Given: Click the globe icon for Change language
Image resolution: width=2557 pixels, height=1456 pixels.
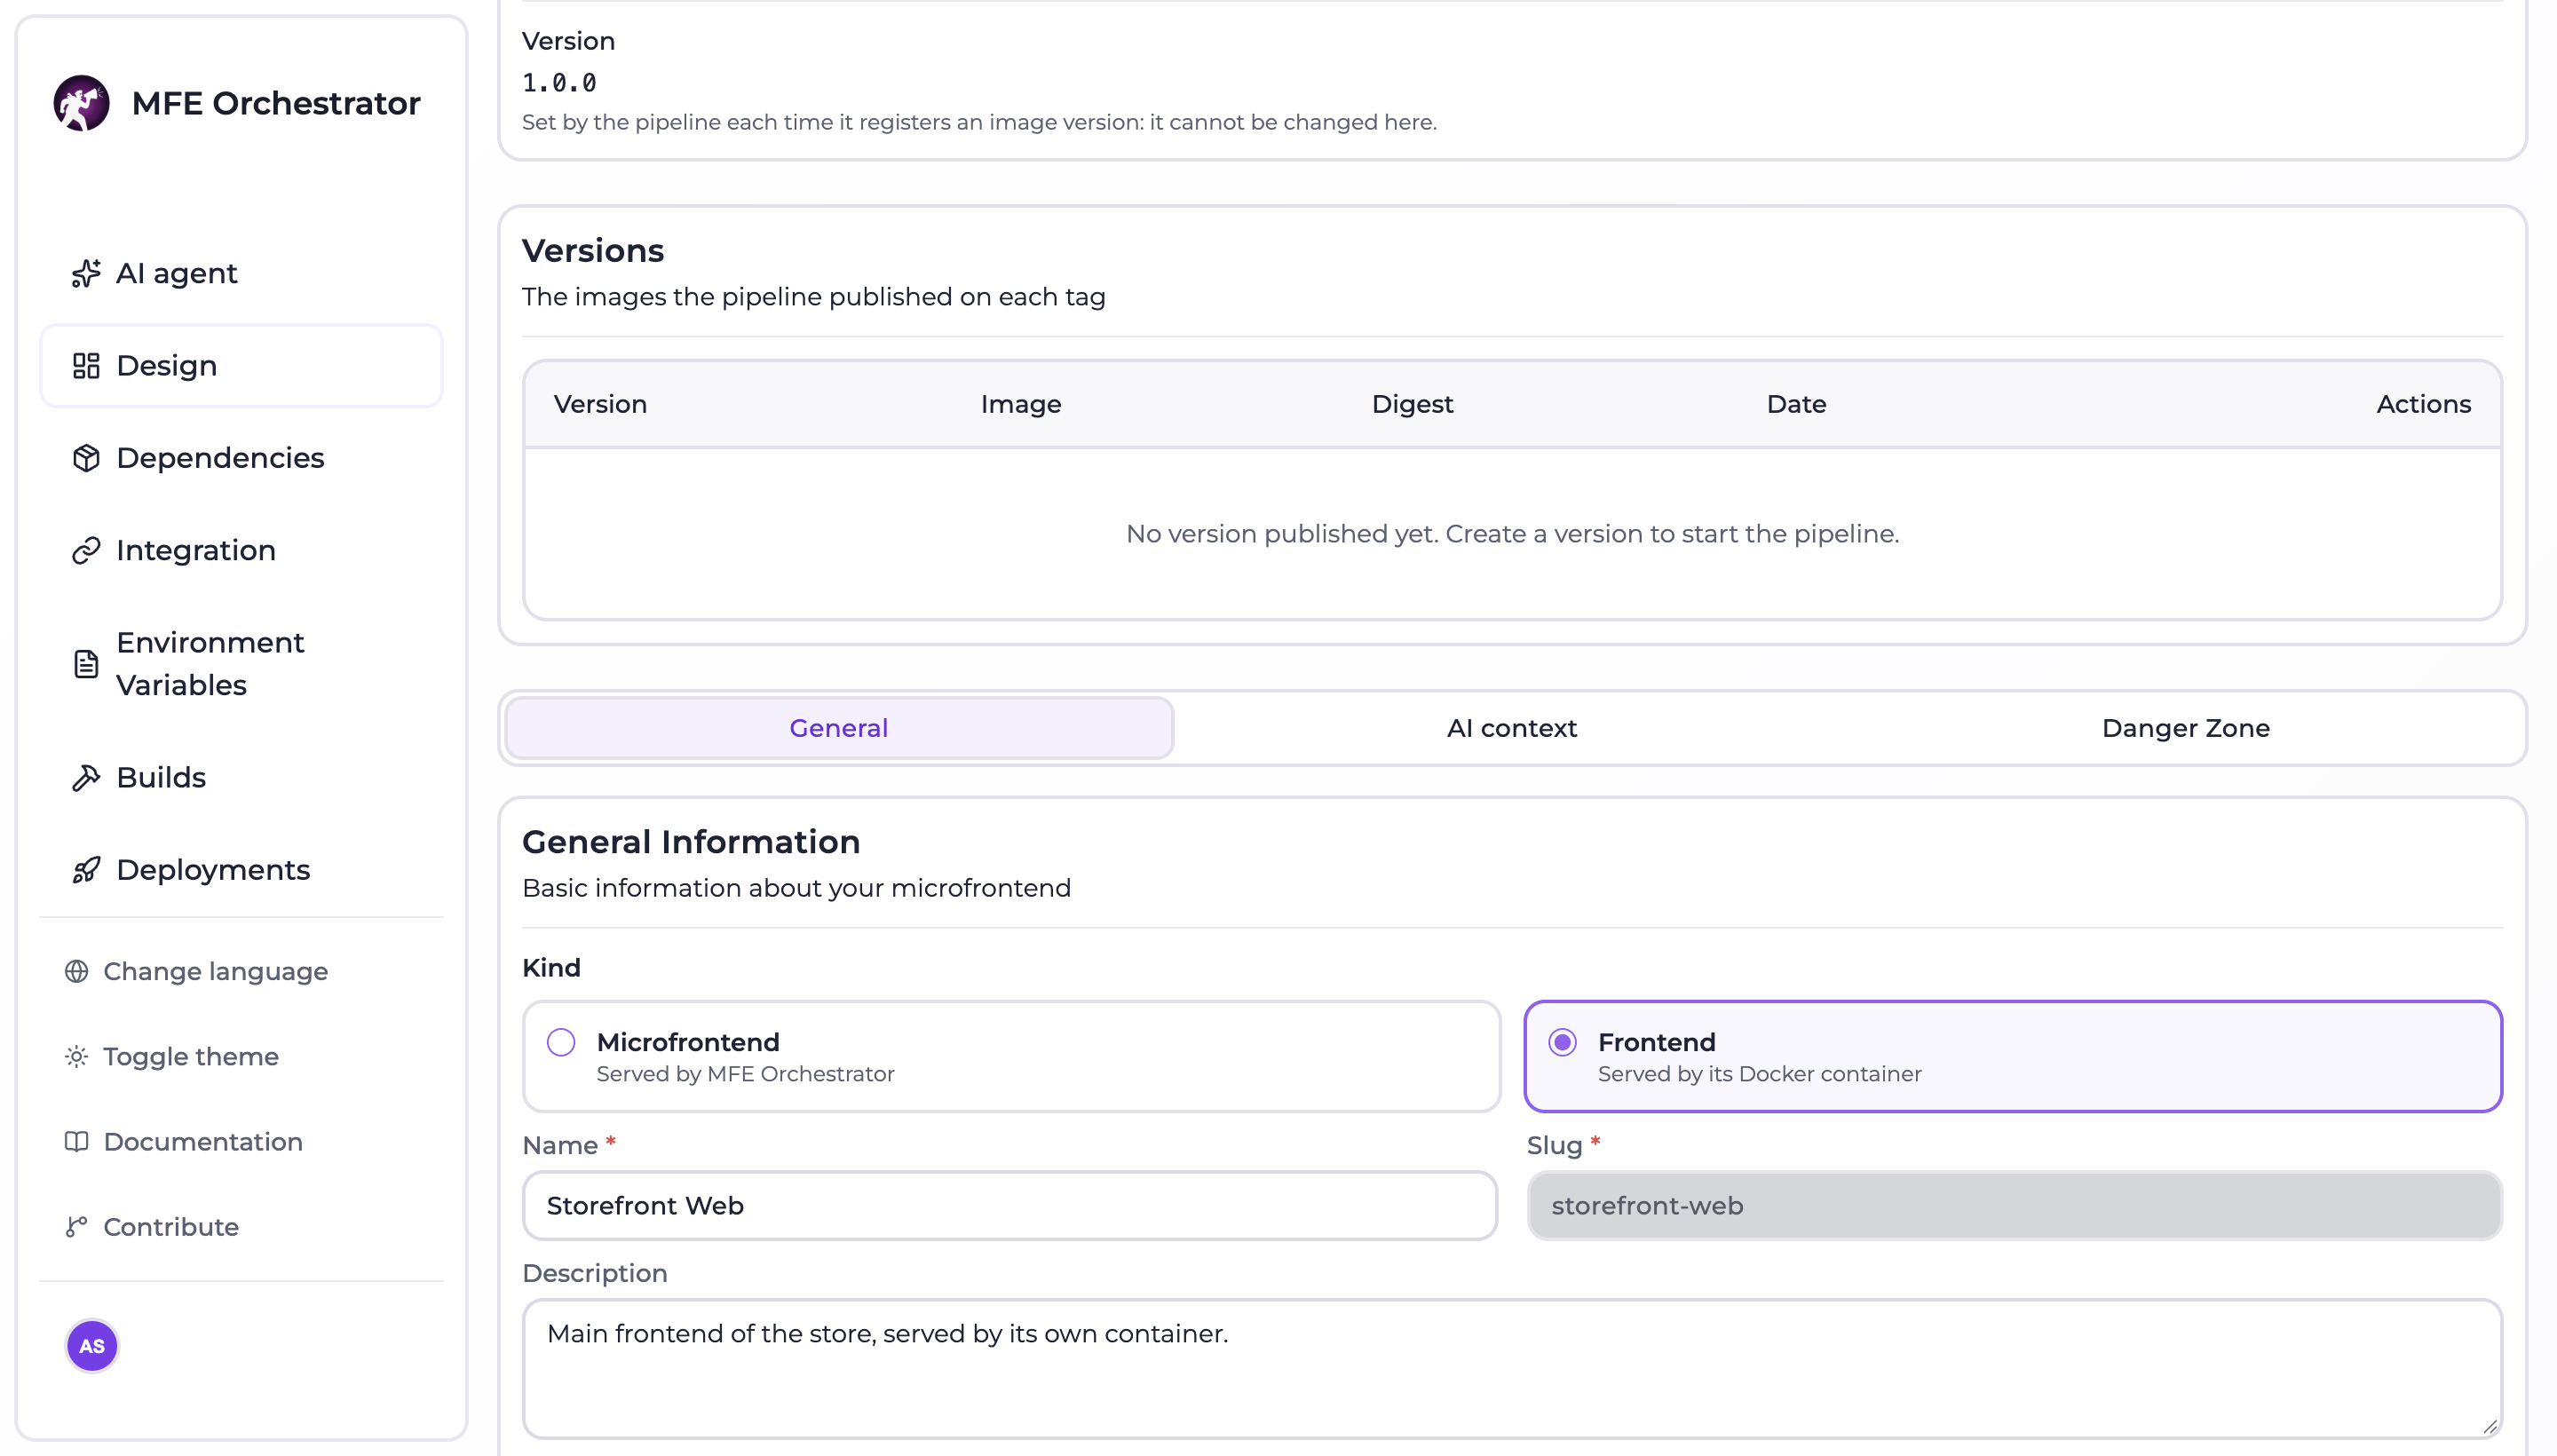Looking at the screenshot, I should coord(77,971).
